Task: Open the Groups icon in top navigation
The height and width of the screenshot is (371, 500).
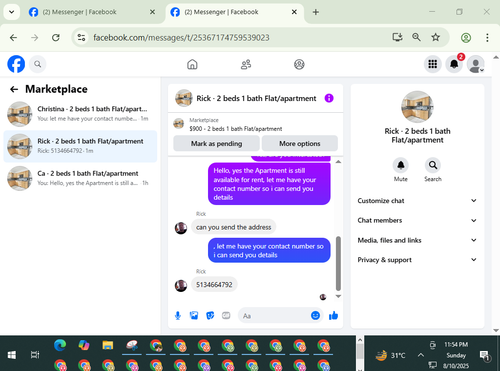Action: click(x=299, y=64)
